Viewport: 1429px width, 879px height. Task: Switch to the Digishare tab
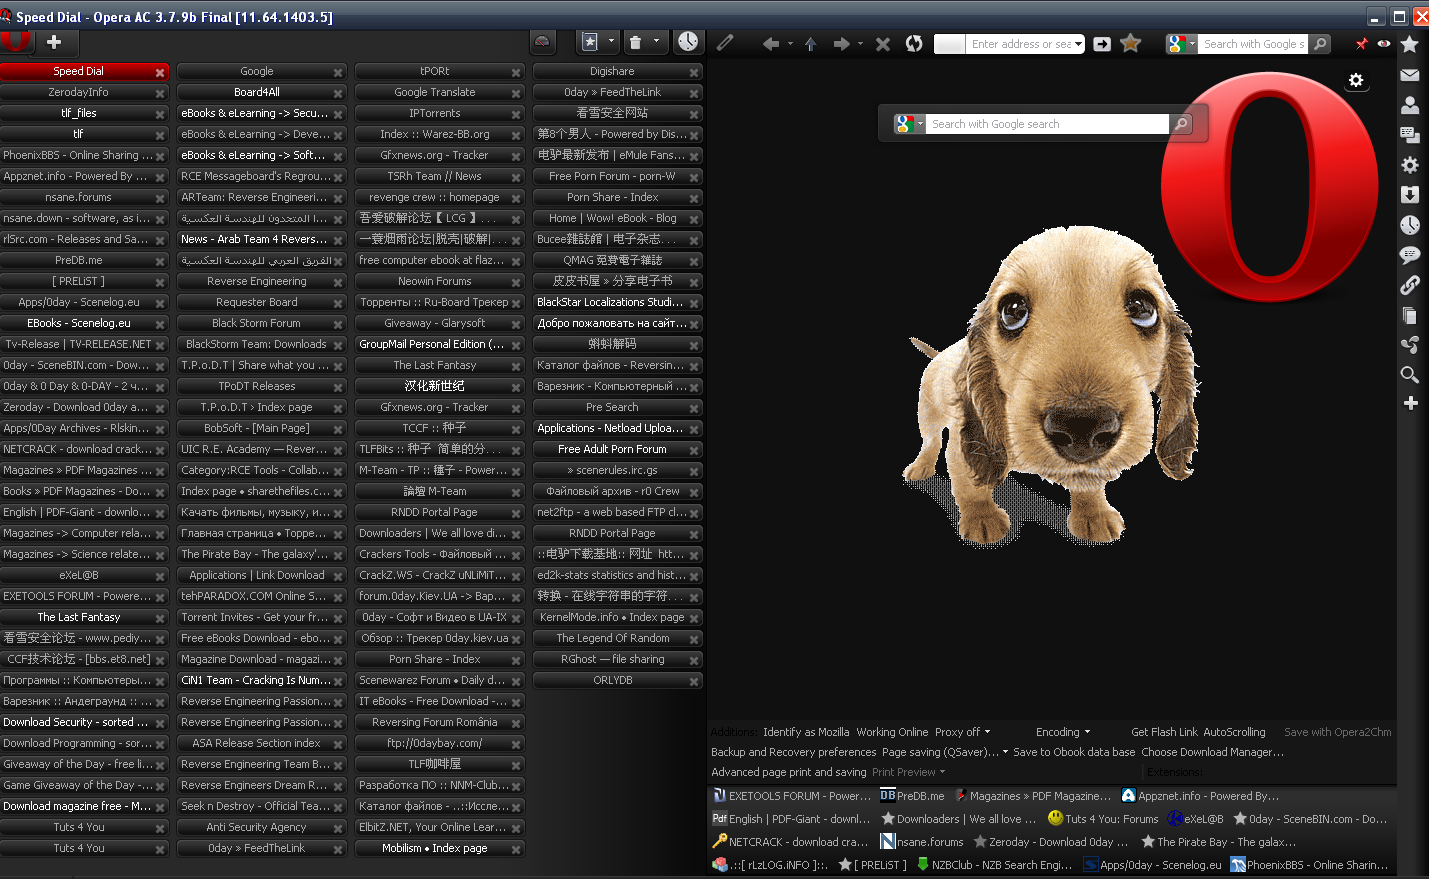pyautogui.click(x=617, y=72)
